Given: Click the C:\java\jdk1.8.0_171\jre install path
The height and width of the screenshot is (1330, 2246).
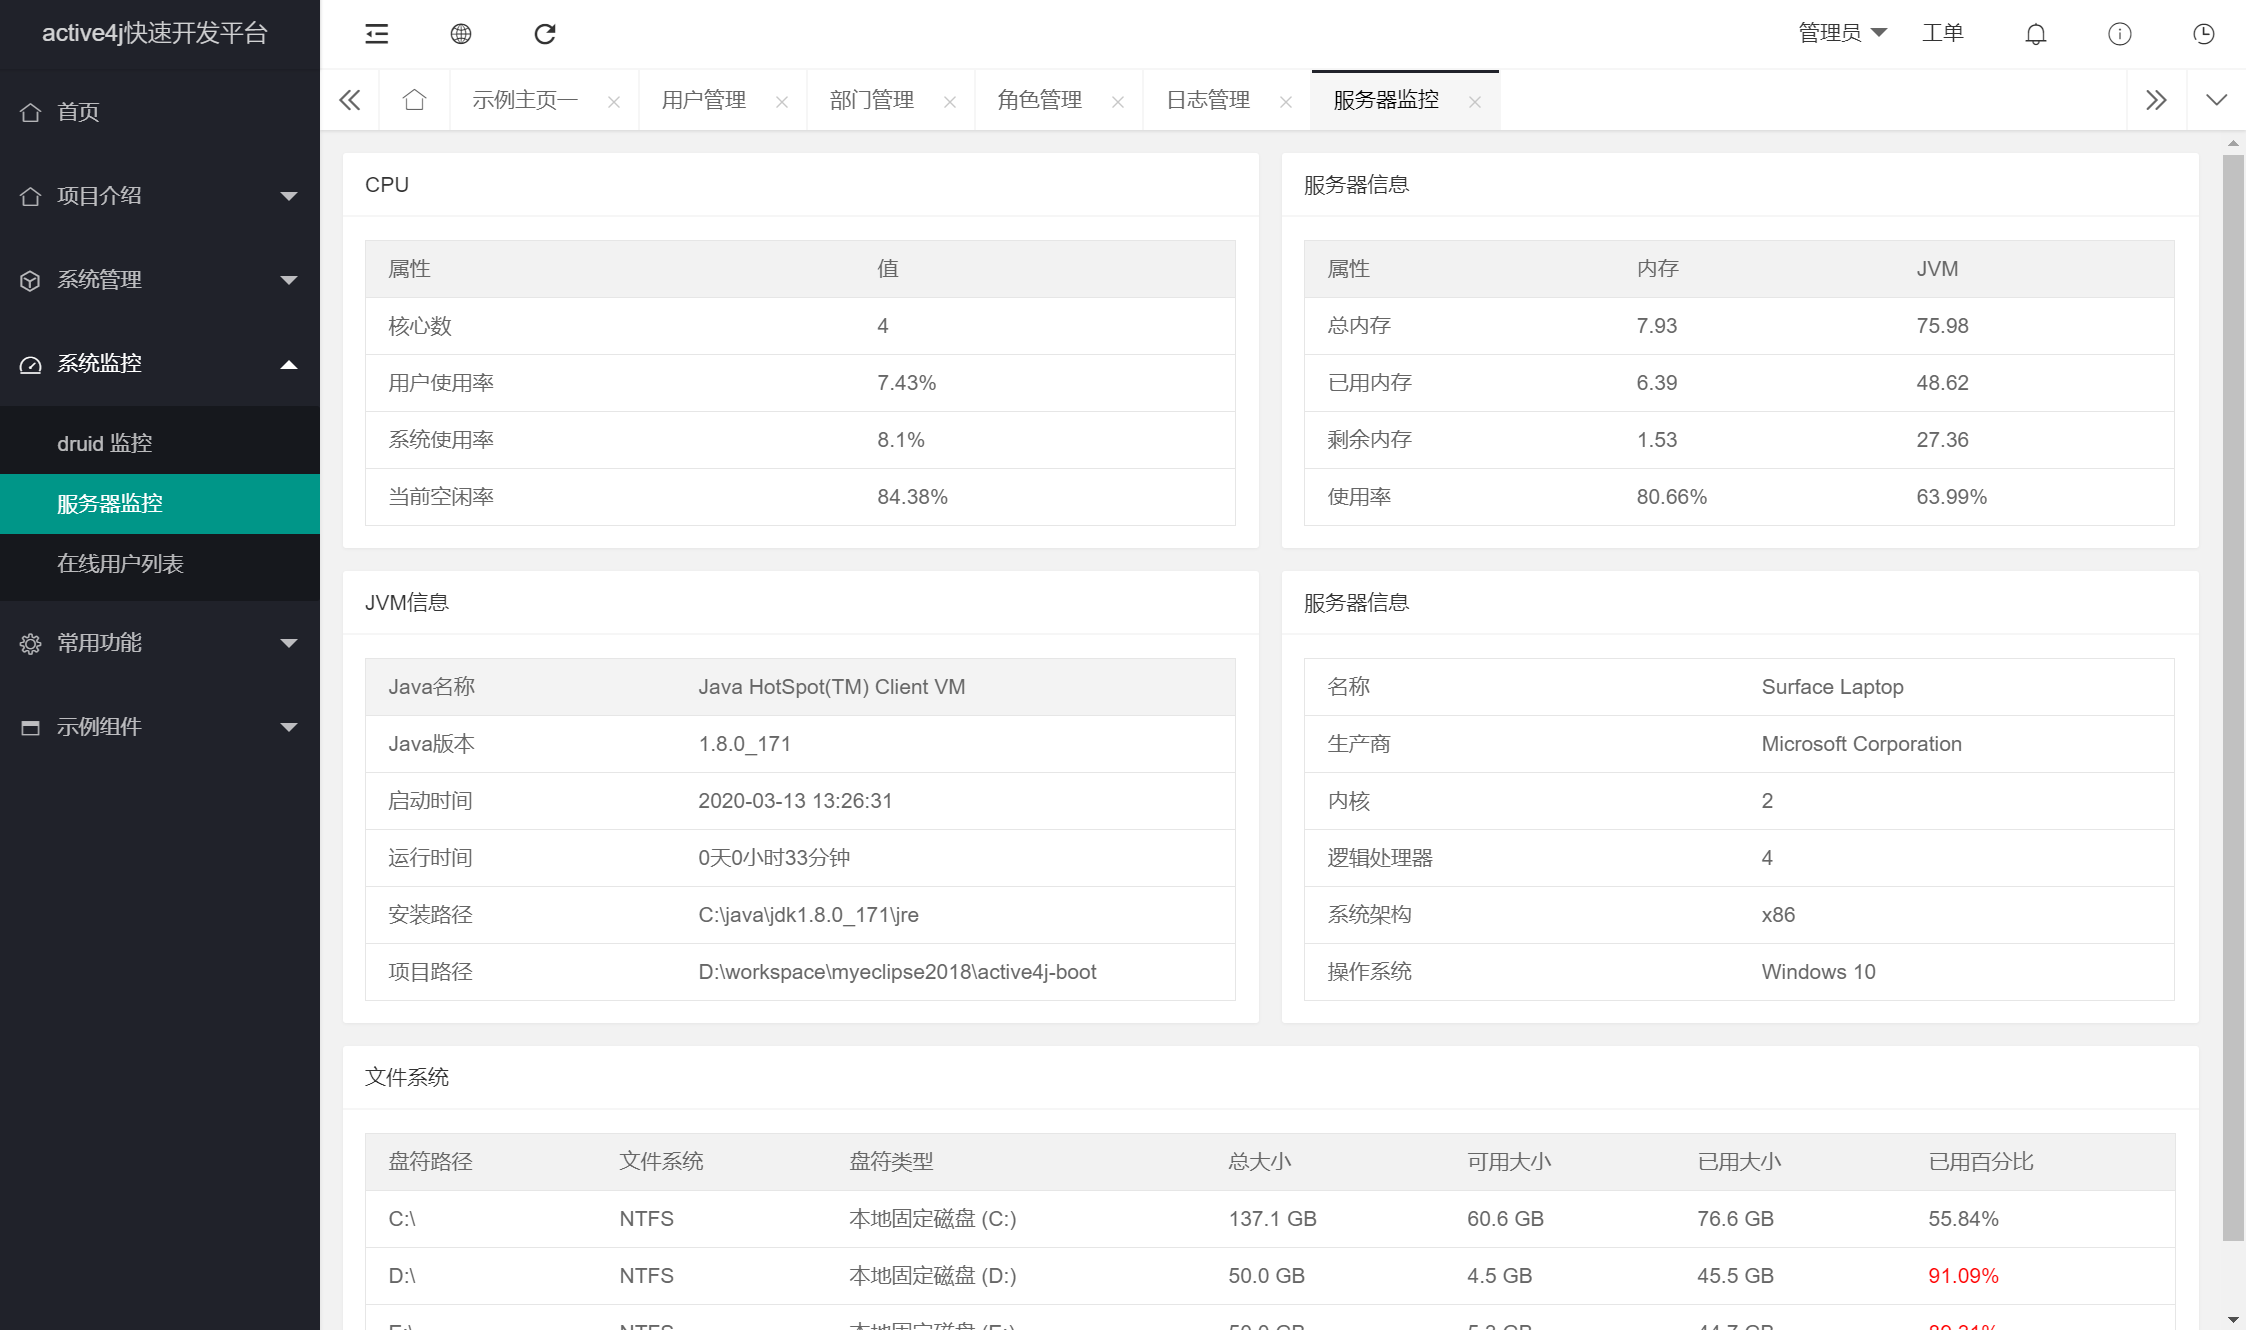Looking at the screenshot, I should coord(808,915).
